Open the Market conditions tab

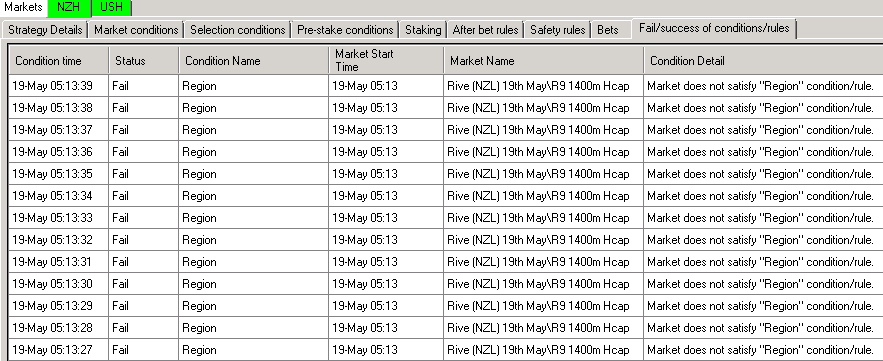(136, 30)
